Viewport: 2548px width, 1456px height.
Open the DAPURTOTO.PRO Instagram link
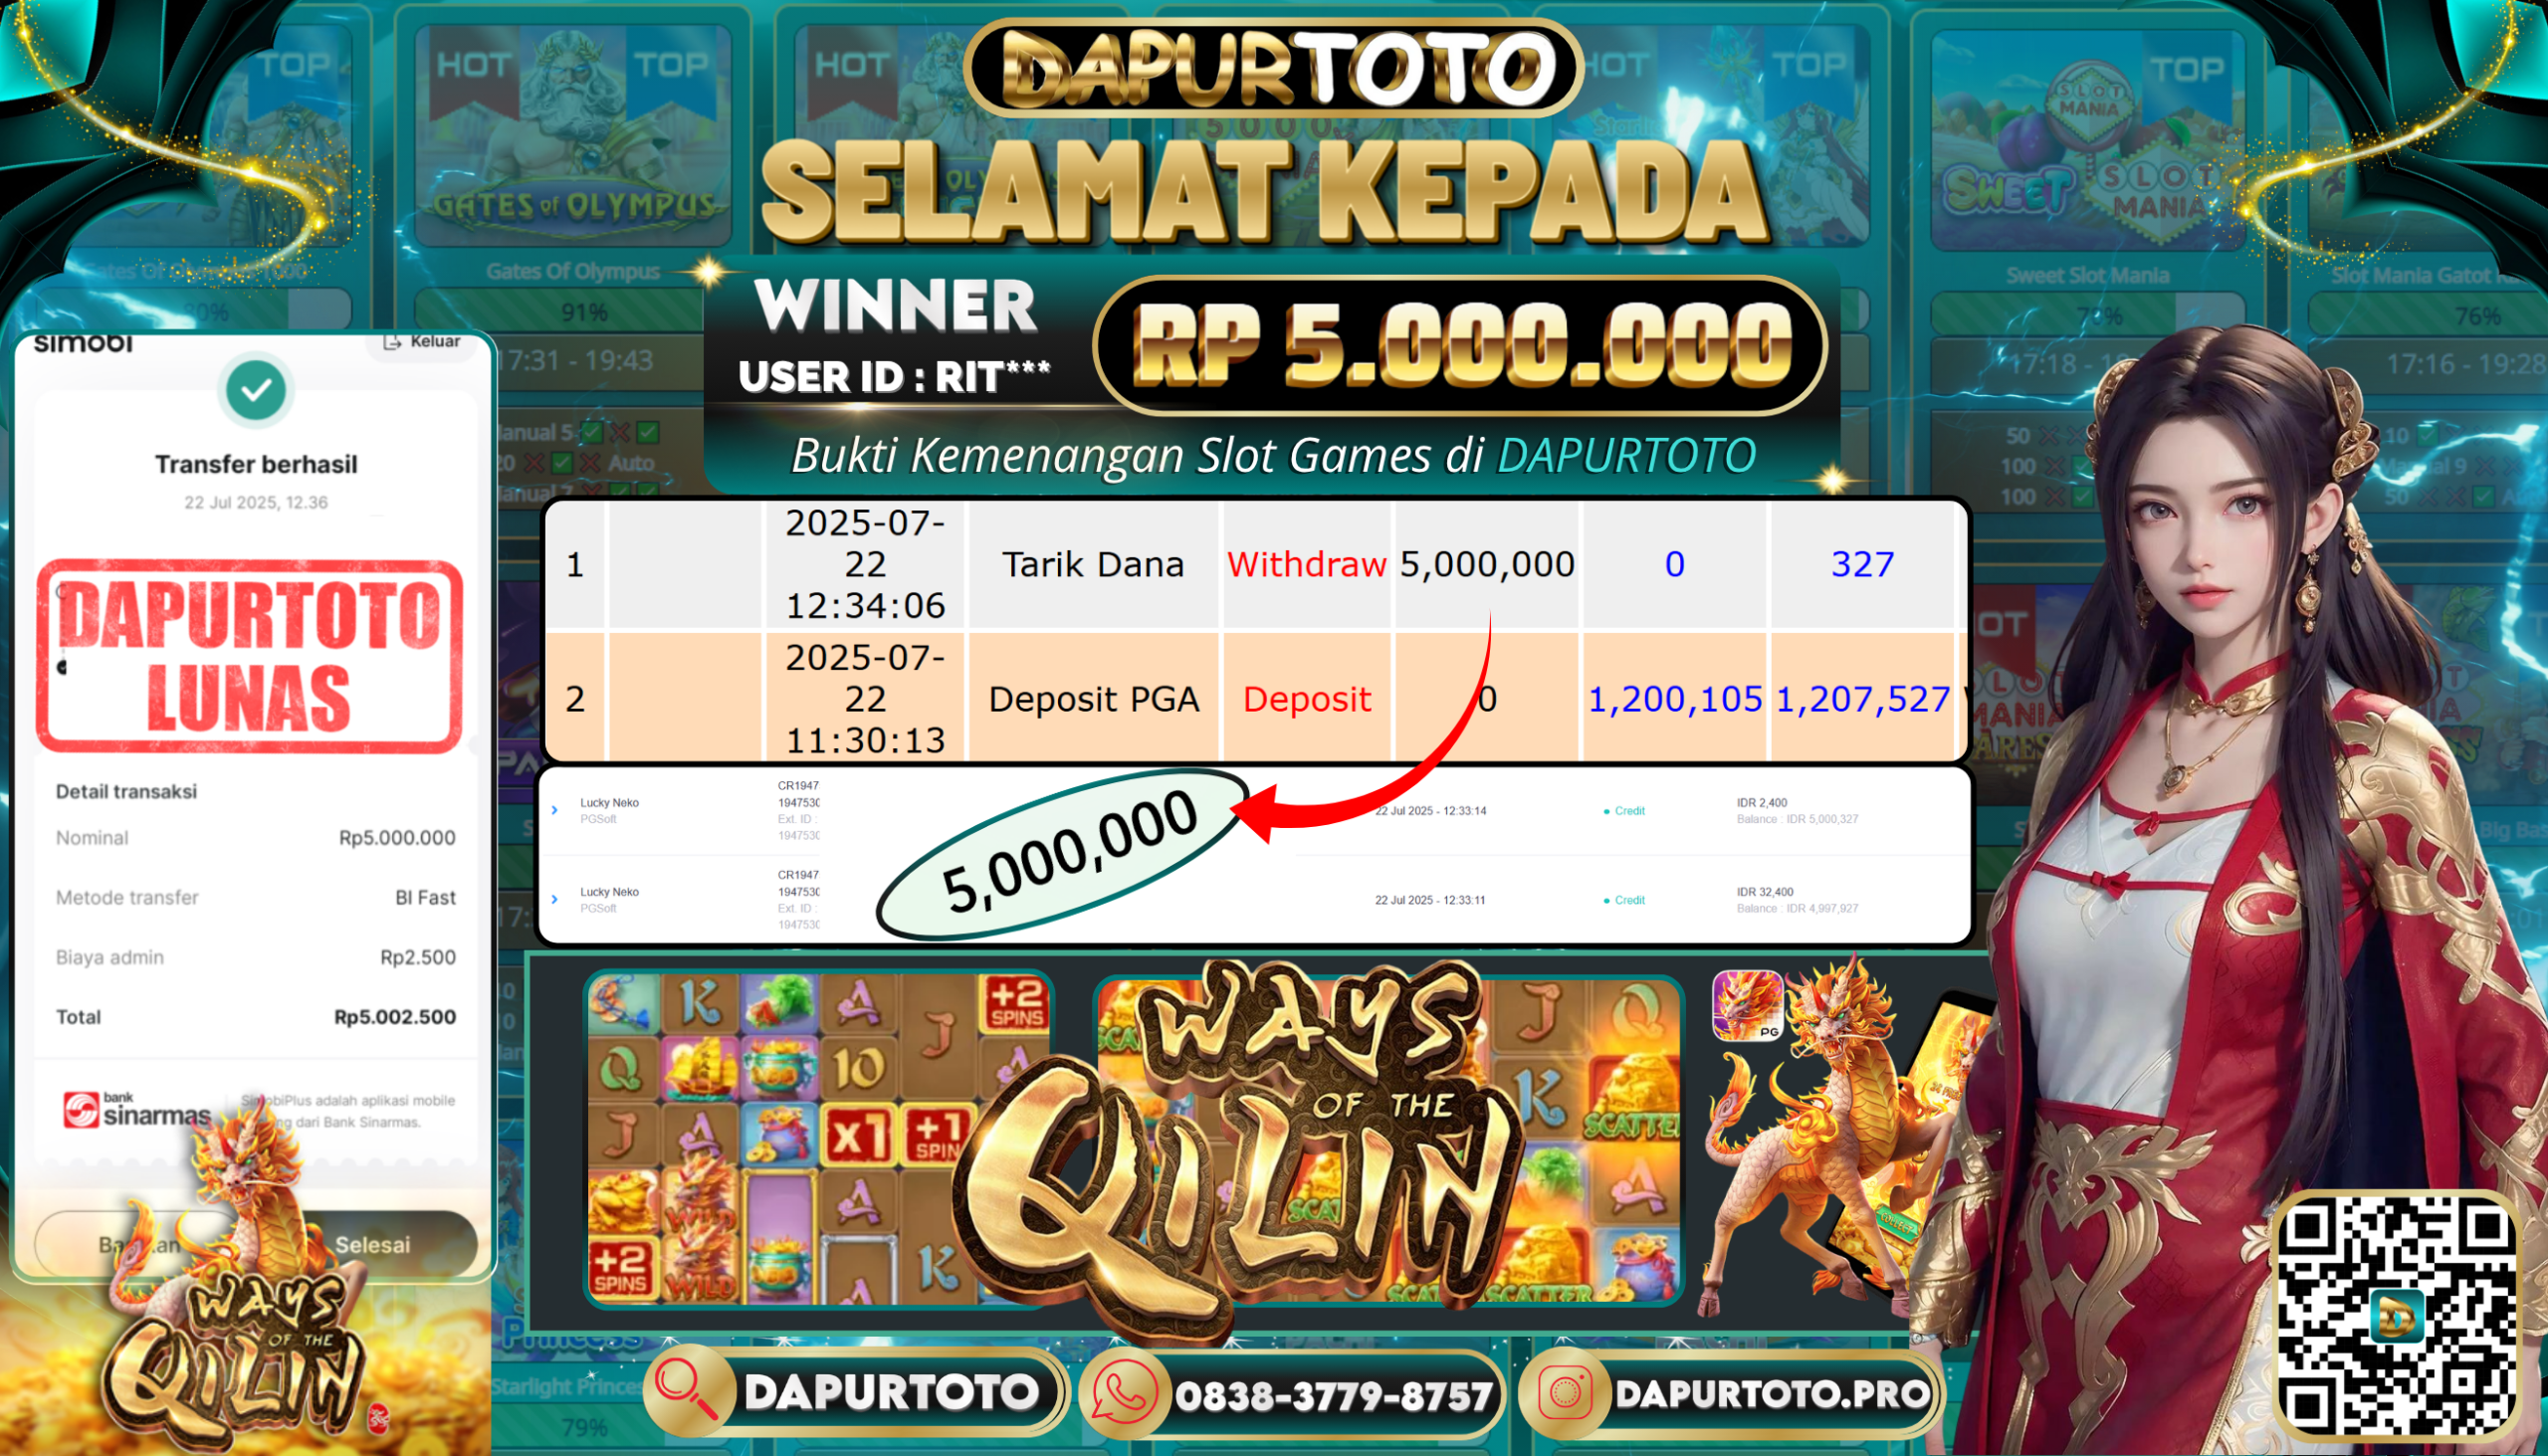pos(1732,1393)
